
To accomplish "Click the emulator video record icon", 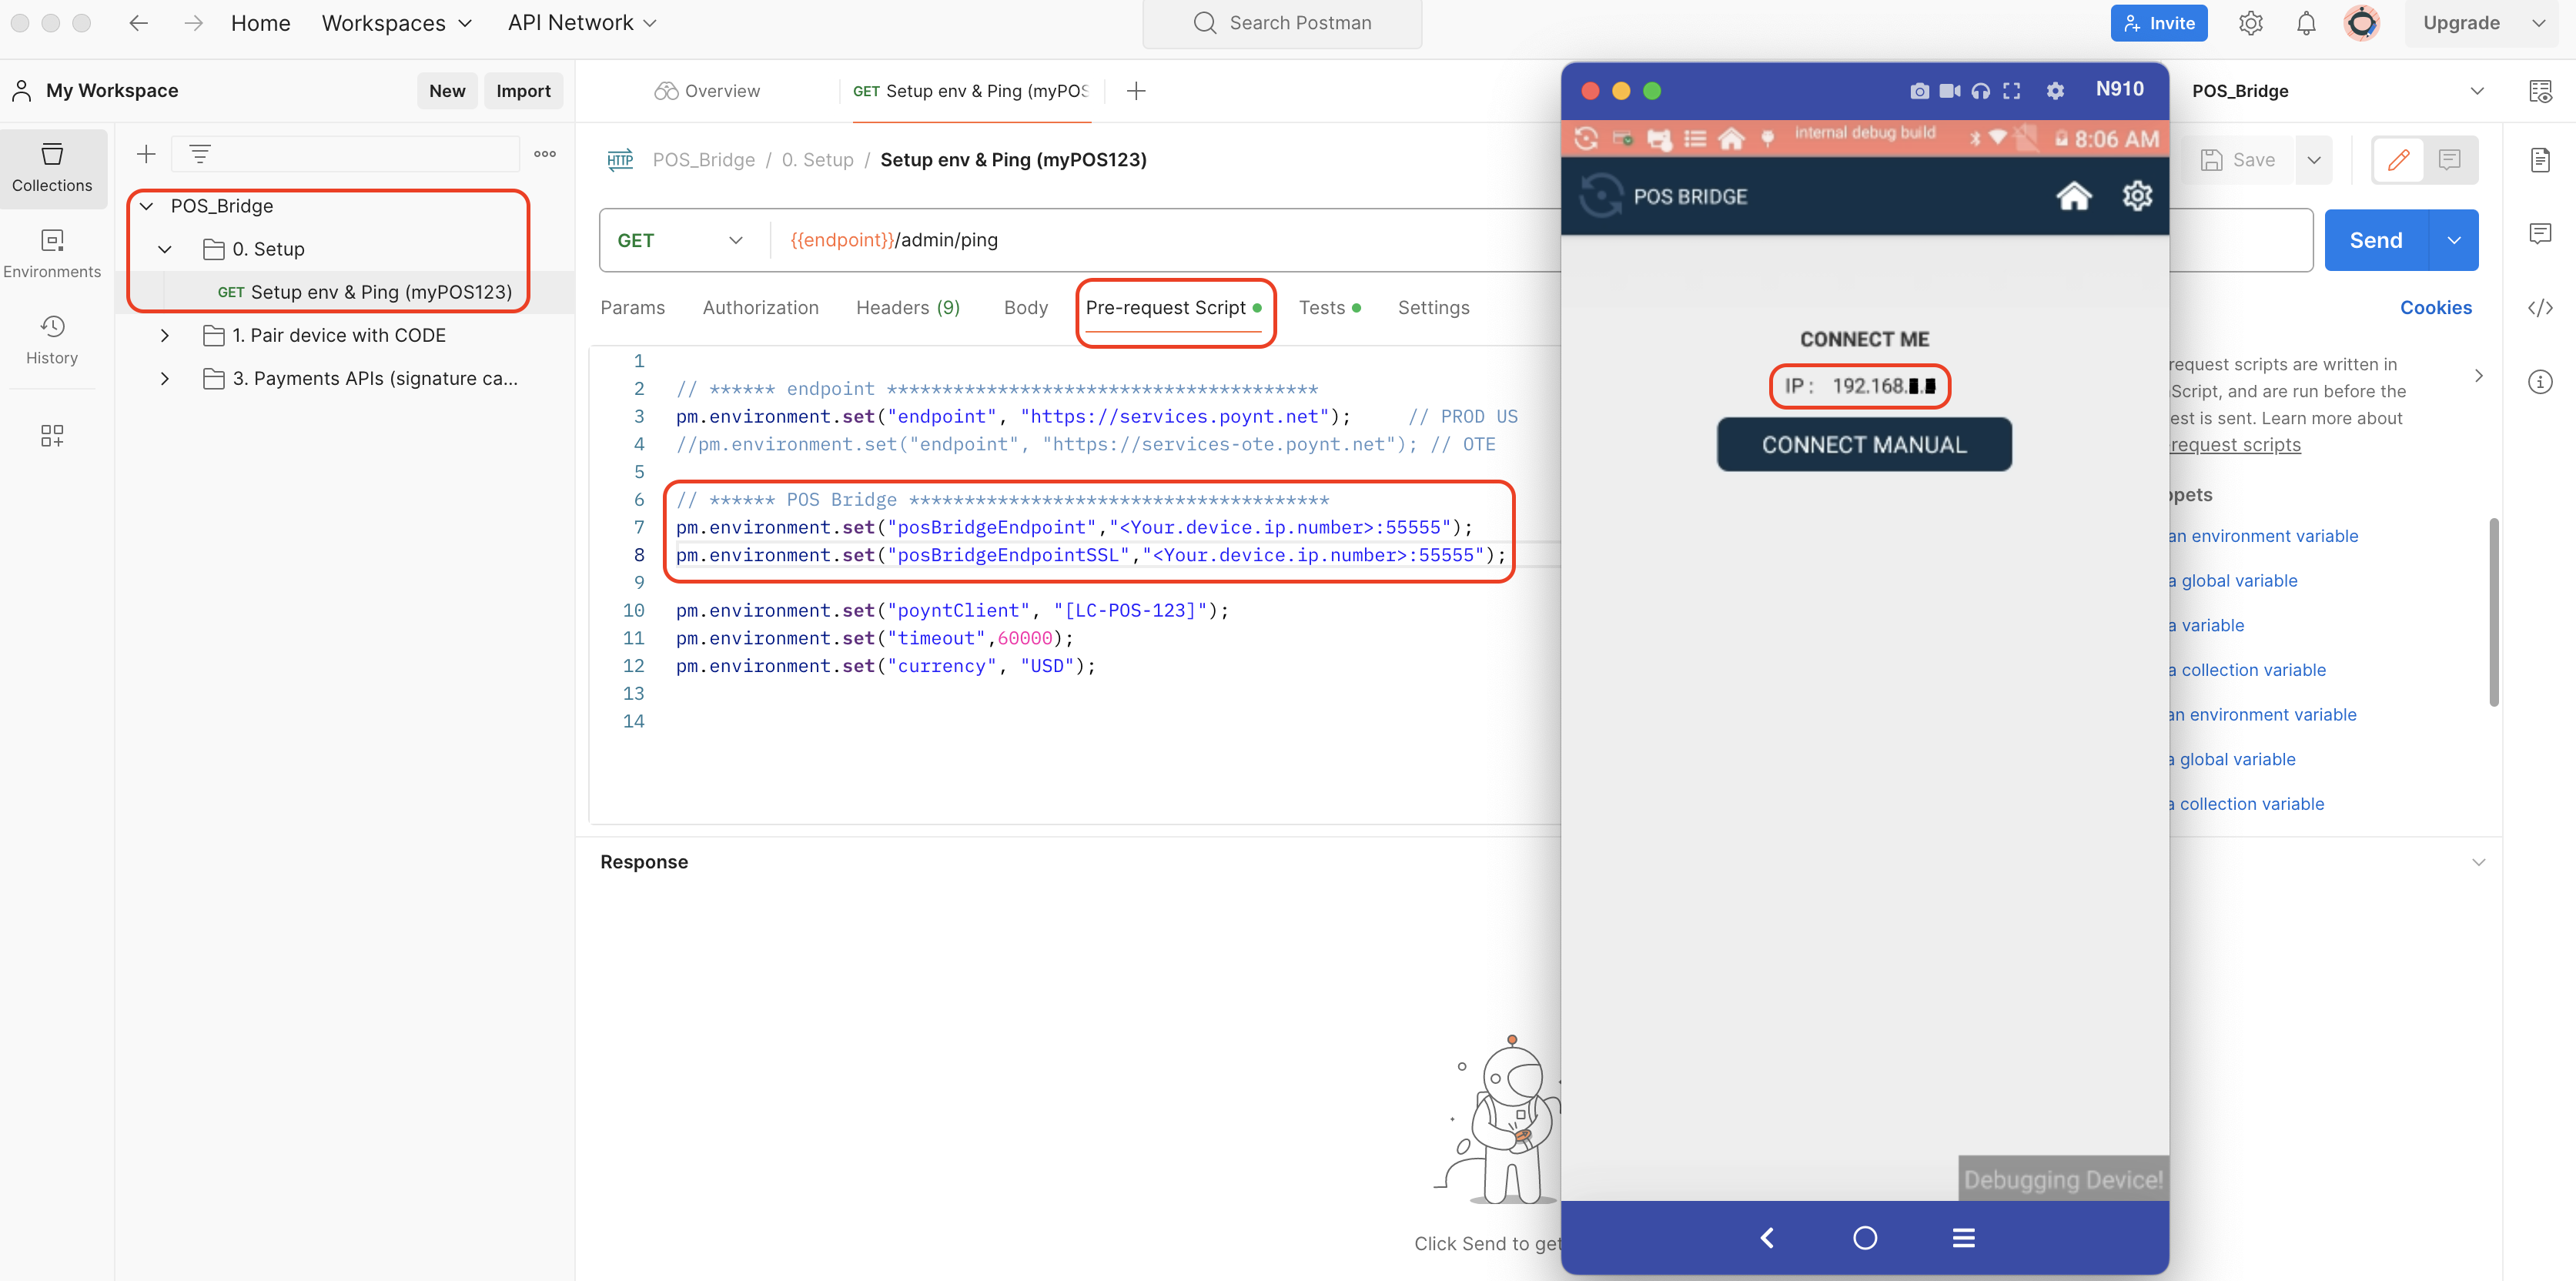I will (1950, 91).
